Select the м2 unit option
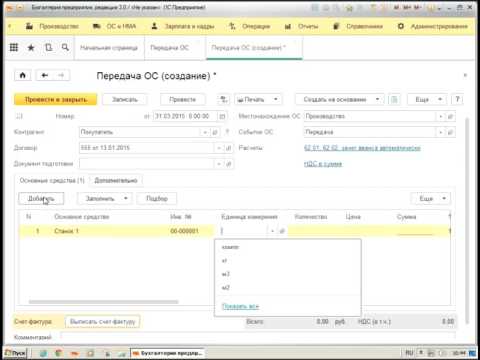This screenshot has height=360, width=480. pos(287,287)
